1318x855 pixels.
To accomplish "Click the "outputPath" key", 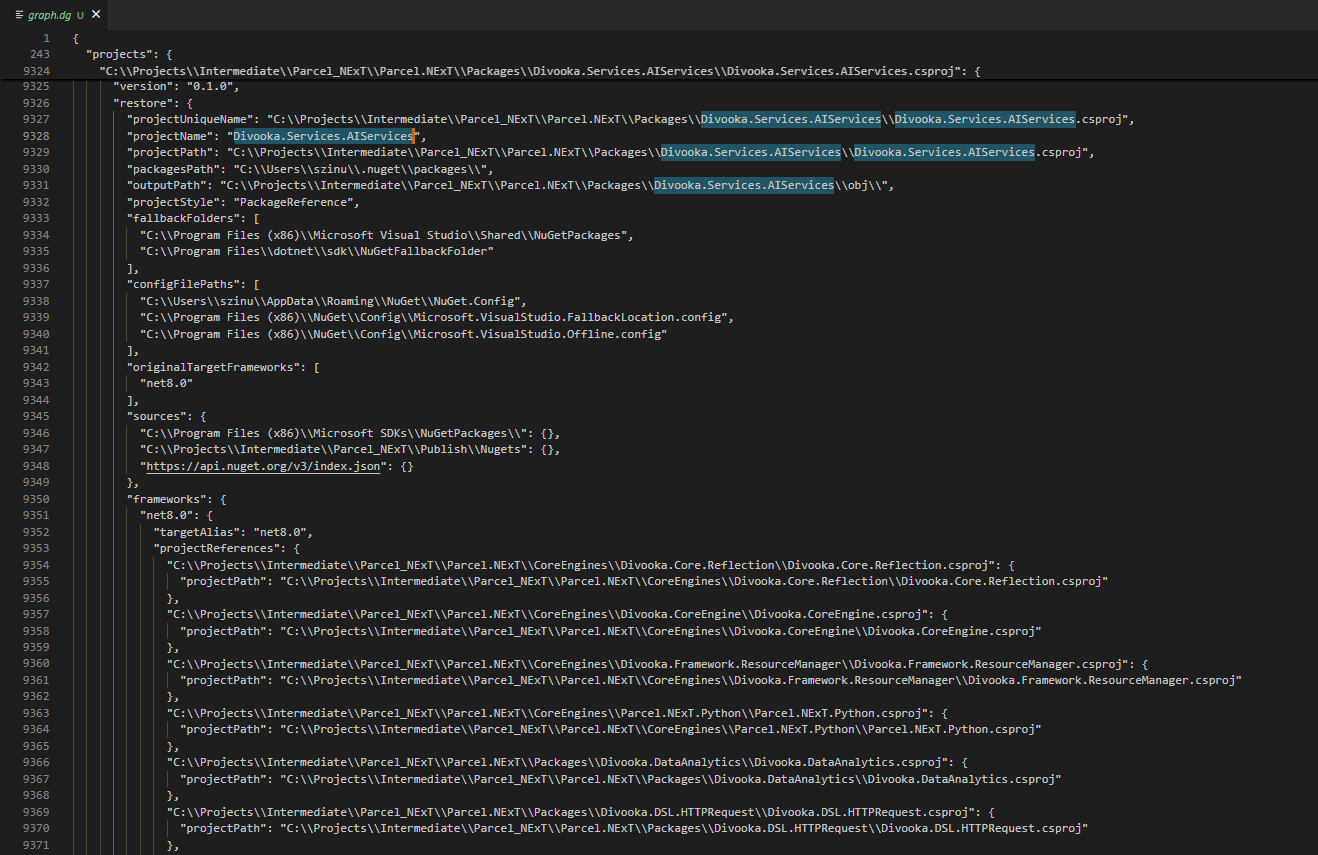I will pos(170,185).
